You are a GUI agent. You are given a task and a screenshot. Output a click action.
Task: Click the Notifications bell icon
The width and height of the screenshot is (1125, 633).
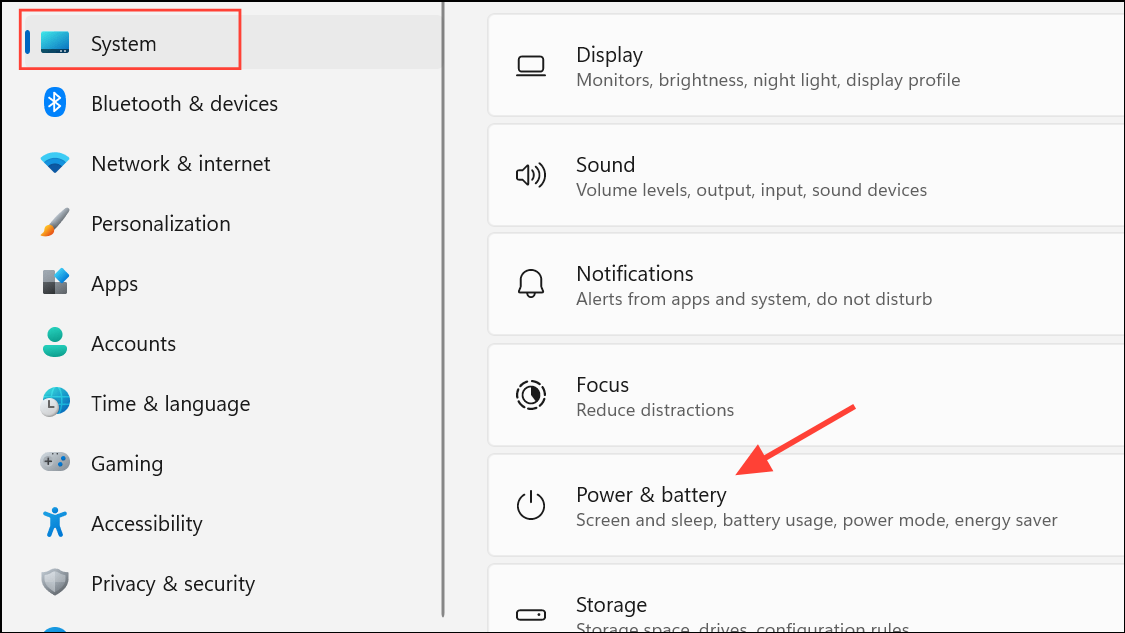[x=530, y=285]
